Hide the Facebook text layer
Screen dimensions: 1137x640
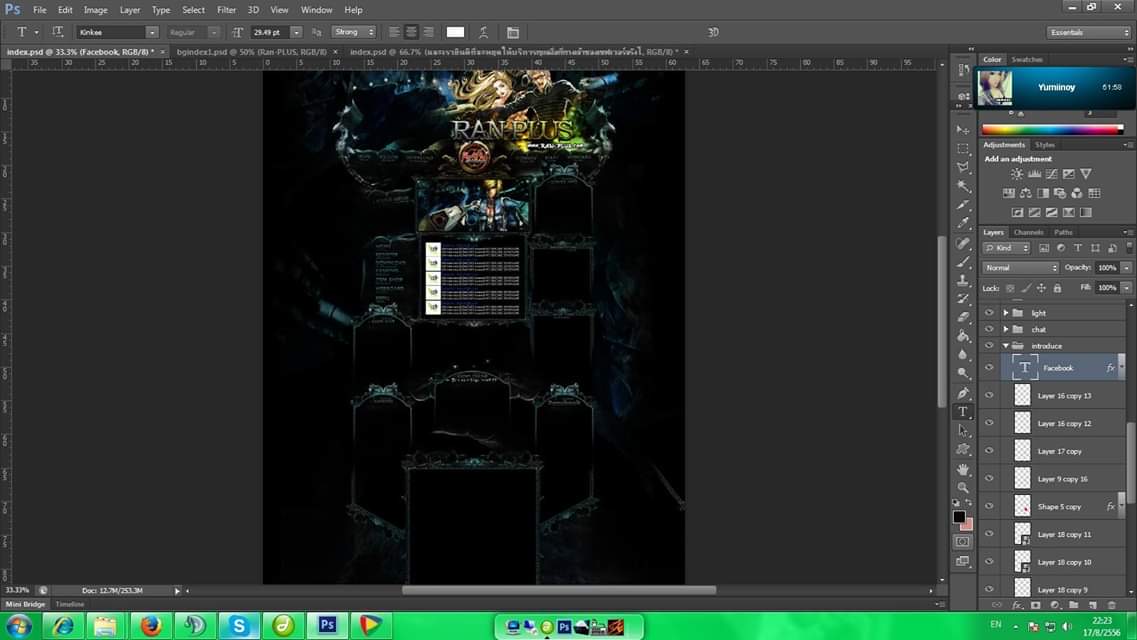(989, 368)
